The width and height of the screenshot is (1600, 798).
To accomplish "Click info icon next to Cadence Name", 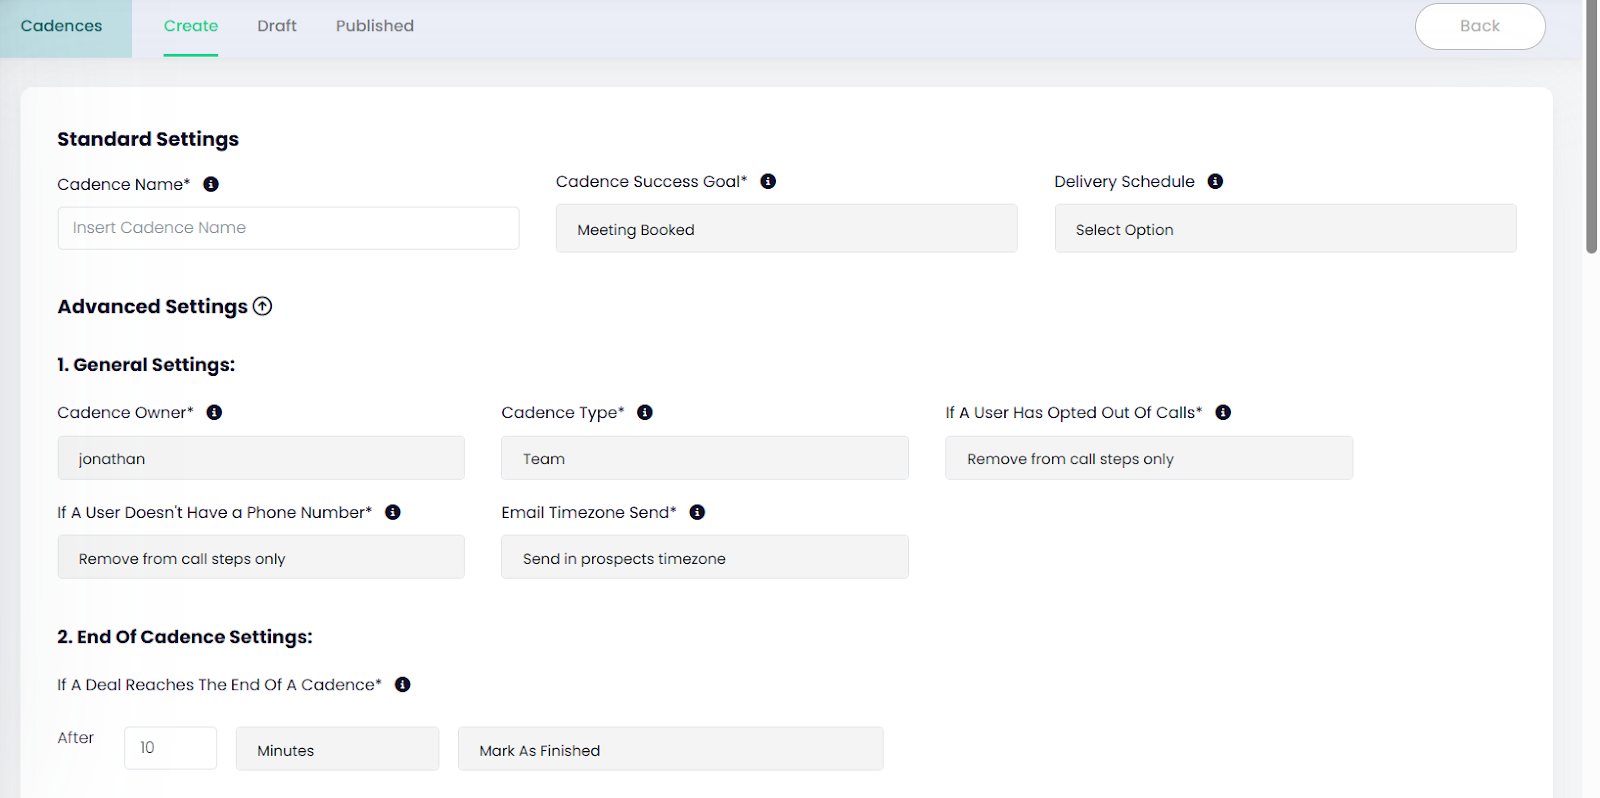I will tap(211, 184).
